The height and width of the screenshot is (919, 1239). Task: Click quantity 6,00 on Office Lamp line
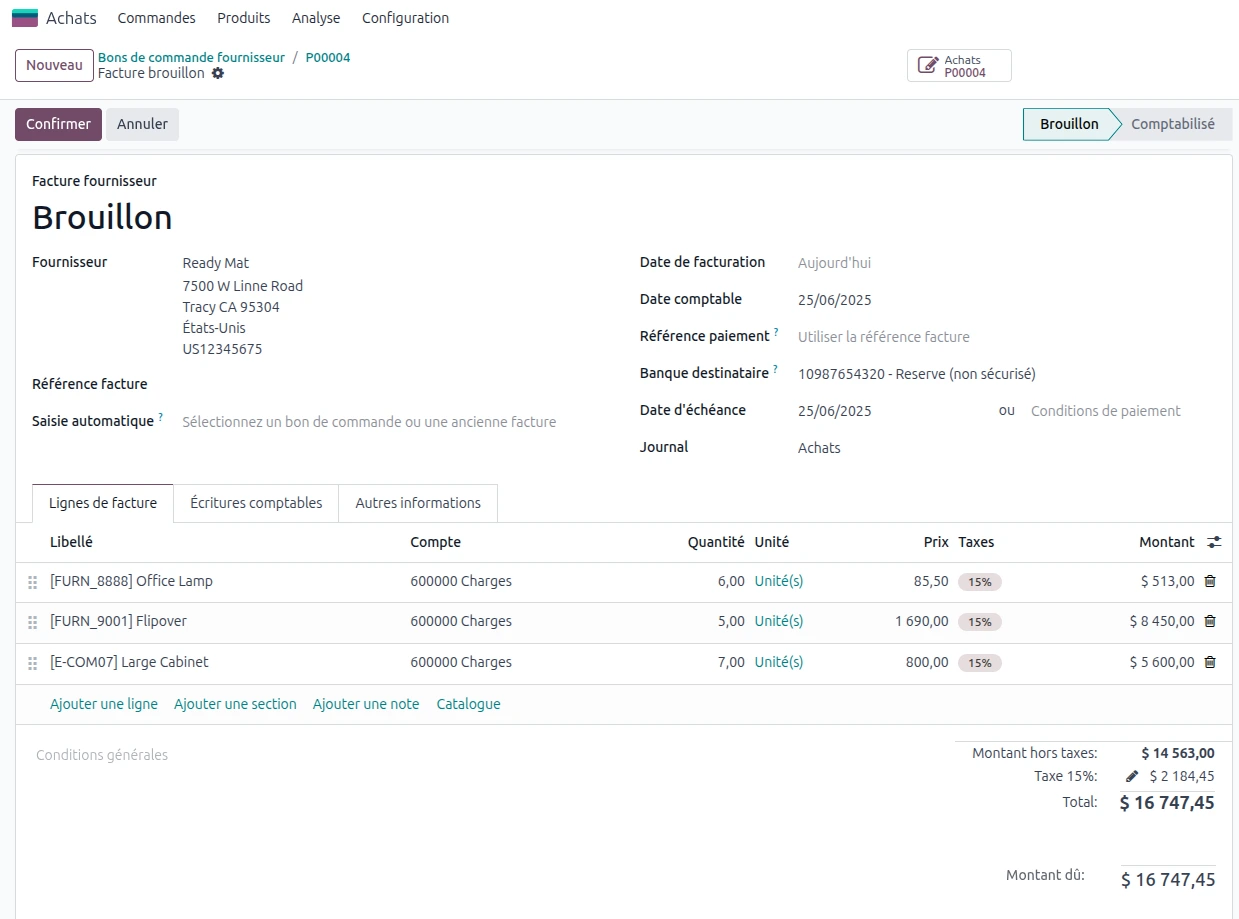(x=731, y=581)
